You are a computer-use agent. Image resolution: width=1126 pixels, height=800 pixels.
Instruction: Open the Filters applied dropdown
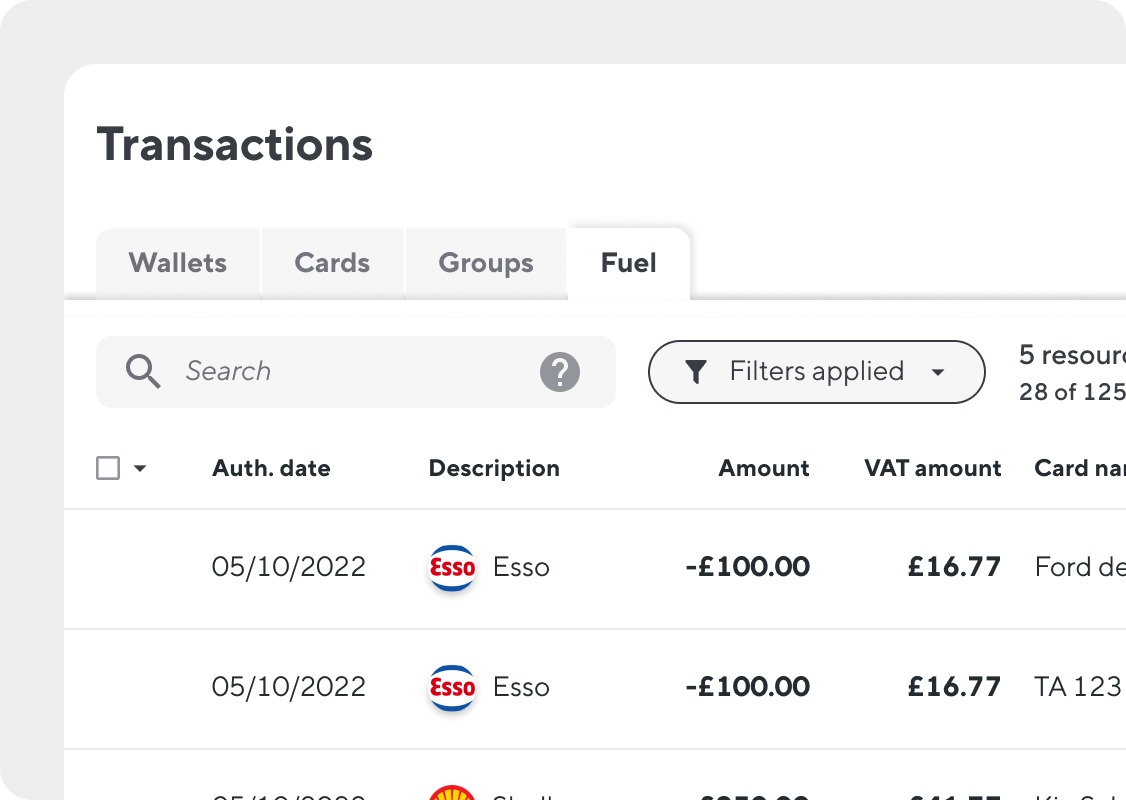tap(816, 372)
